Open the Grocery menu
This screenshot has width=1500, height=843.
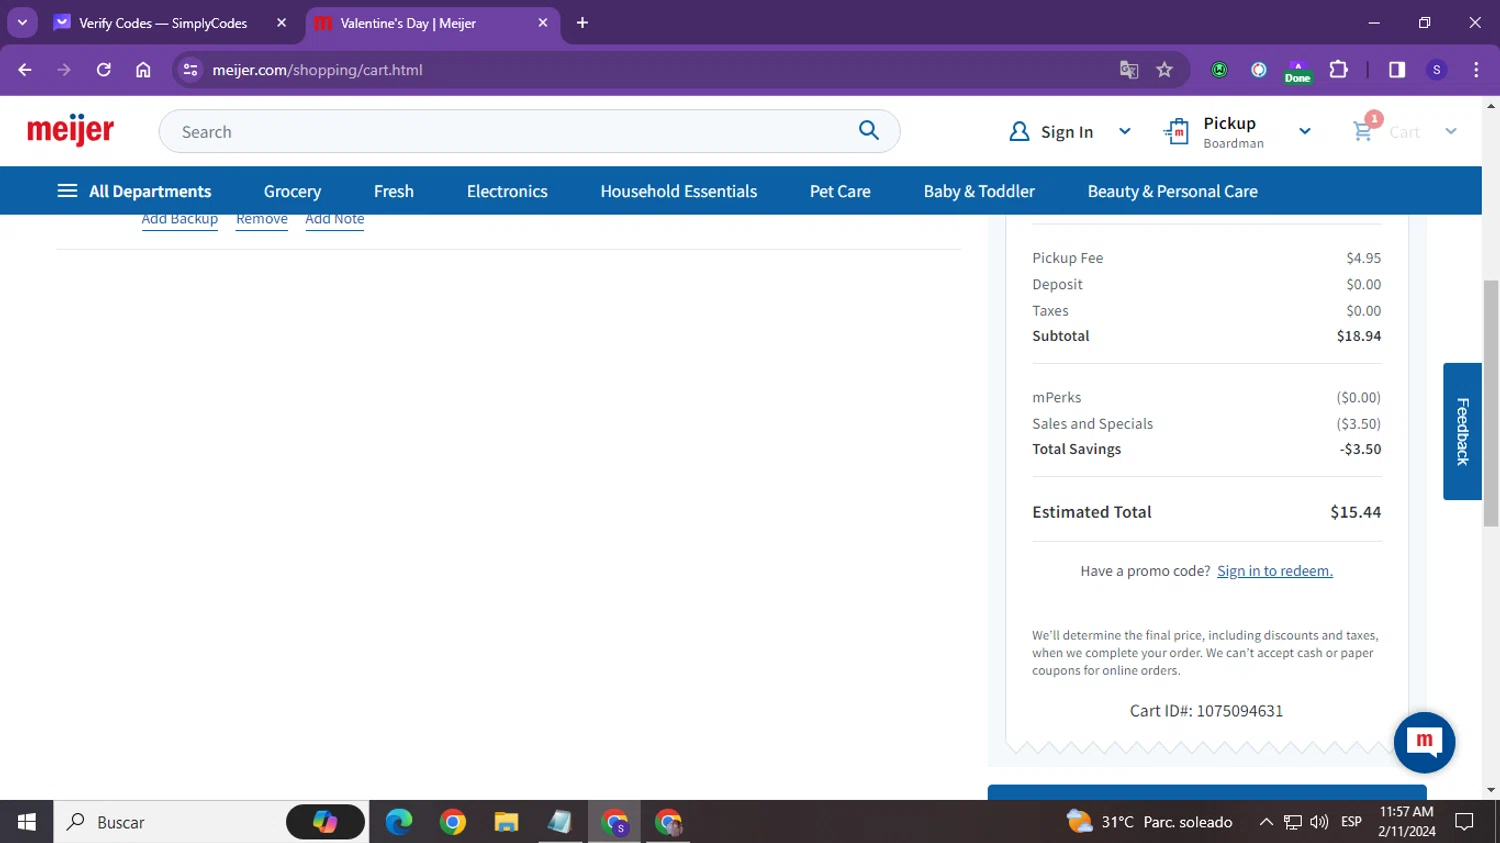(292, 191)
